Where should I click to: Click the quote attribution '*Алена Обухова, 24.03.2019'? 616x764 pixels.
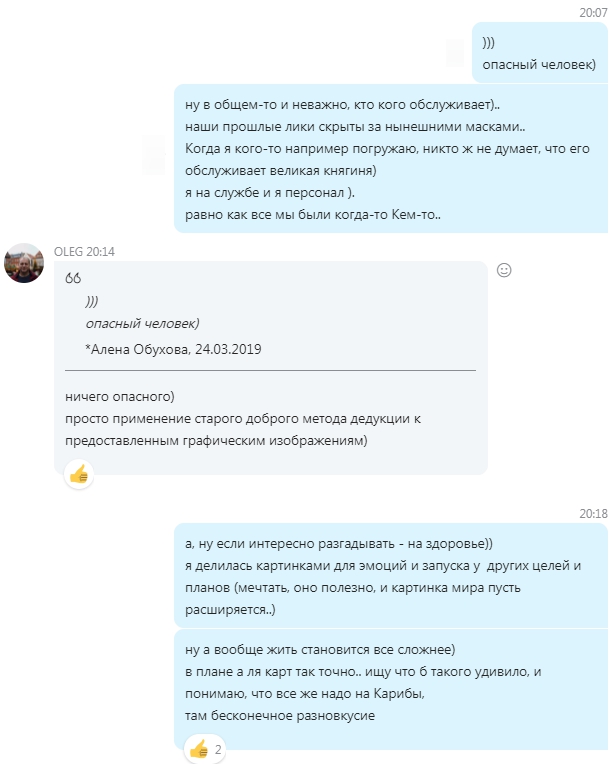[x=173, y=349]
